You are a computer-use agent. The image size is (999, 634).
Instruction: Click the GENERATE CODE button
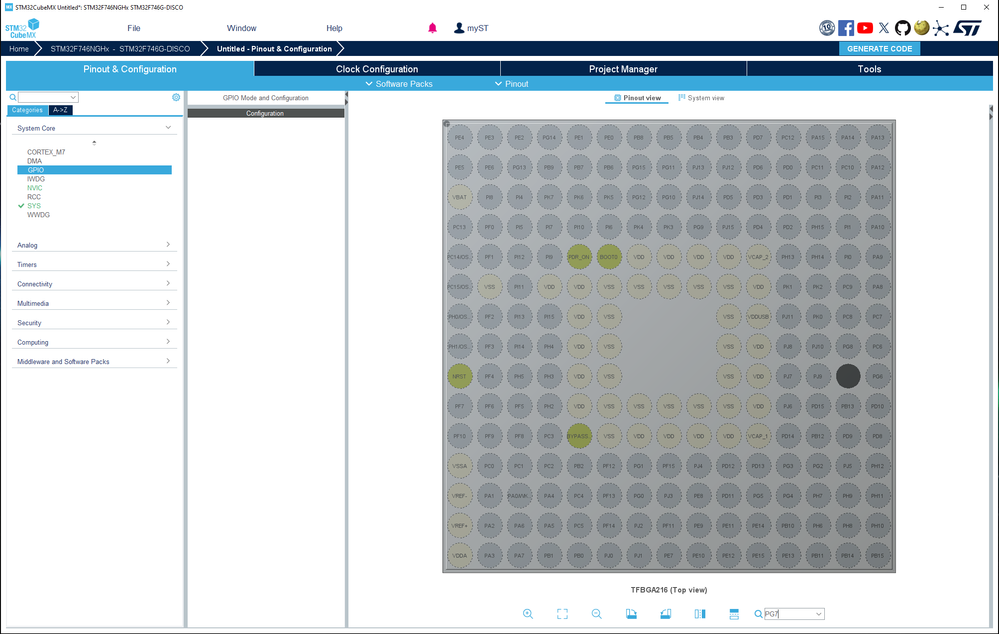(879, 48)
